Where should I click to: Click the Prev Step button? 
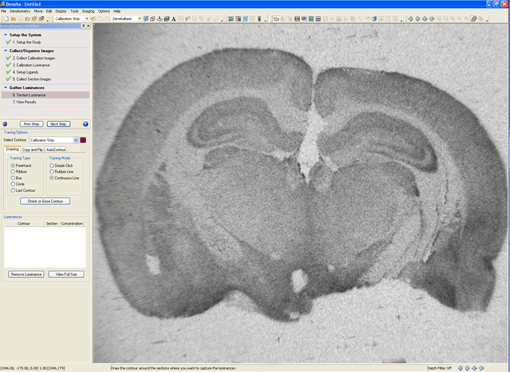[x=32, y=124]
